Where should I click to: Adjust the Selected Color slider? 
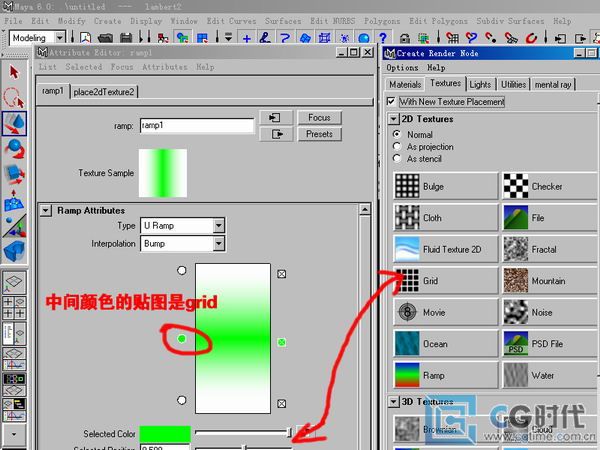(243, 432)
